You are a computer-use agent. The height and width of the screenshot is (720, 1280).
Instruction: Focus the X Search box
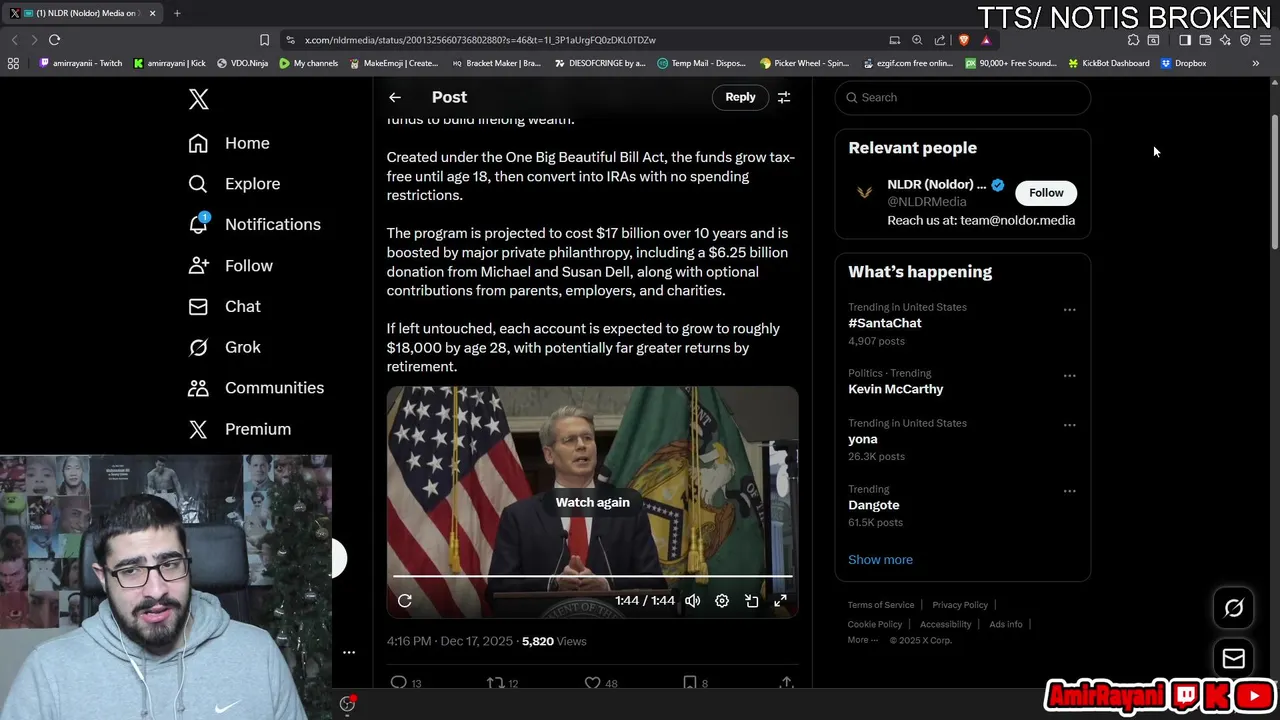(963, 97)
